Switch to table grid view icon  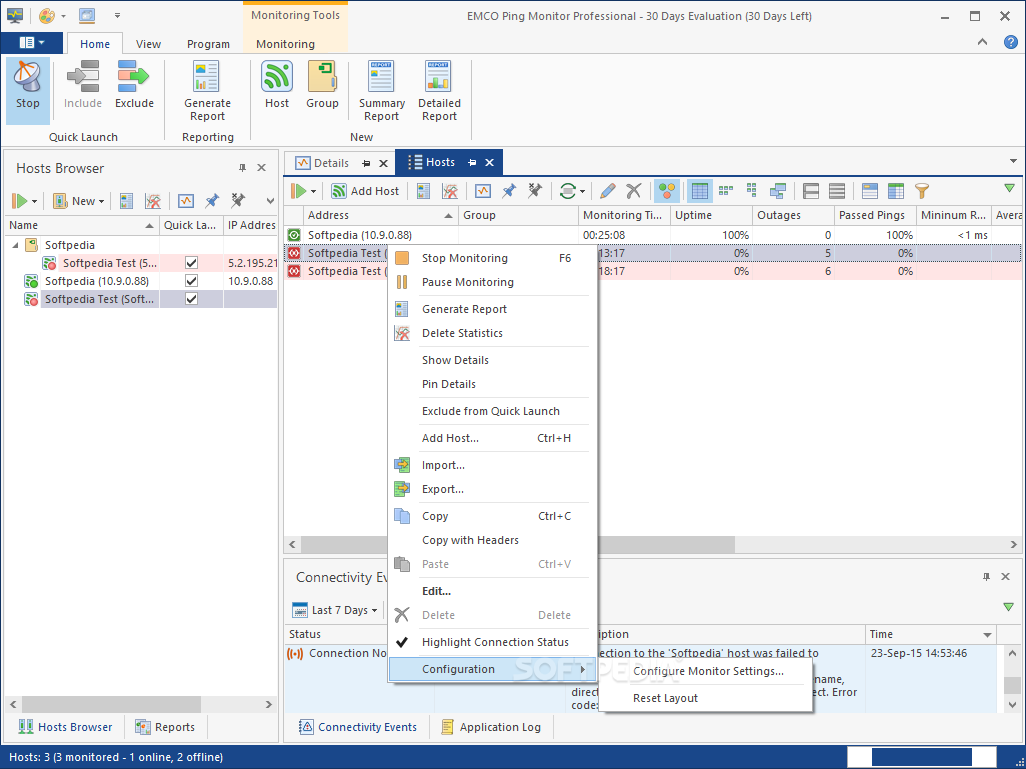[x=699, y=190]
